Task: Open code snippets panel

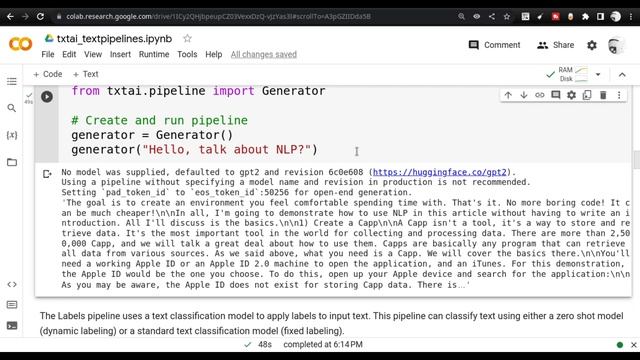Action: (12, 284)
